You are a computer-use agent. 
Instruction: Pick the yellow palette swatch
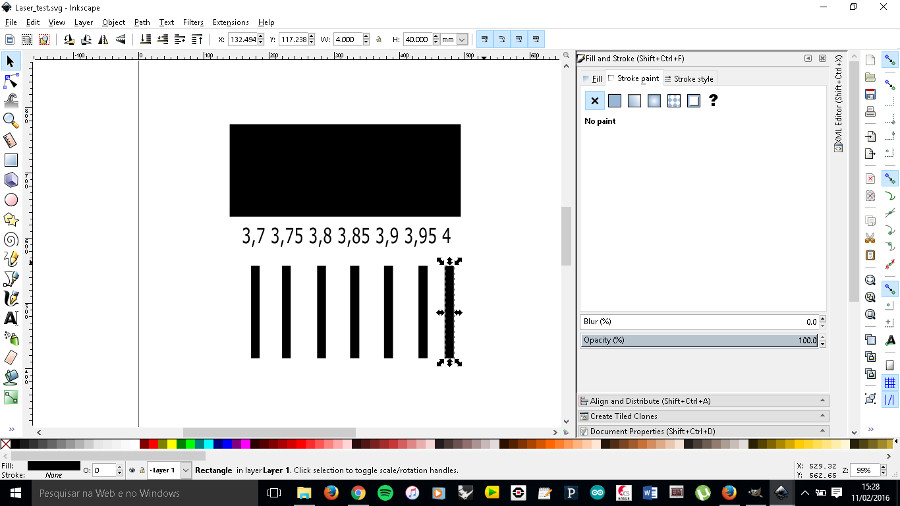coord(172,444)
